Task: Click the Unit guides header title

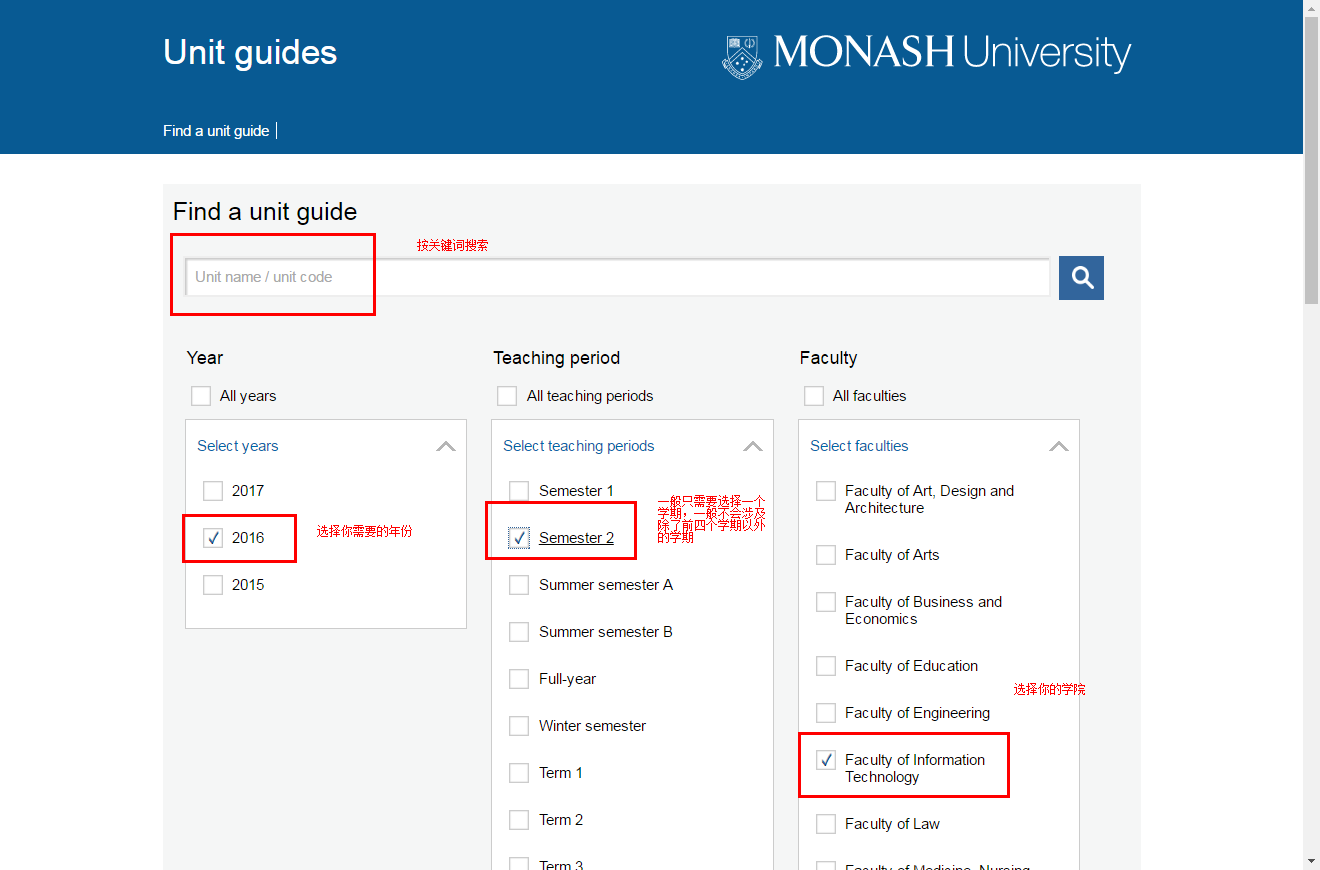Action: pos(250,53)
